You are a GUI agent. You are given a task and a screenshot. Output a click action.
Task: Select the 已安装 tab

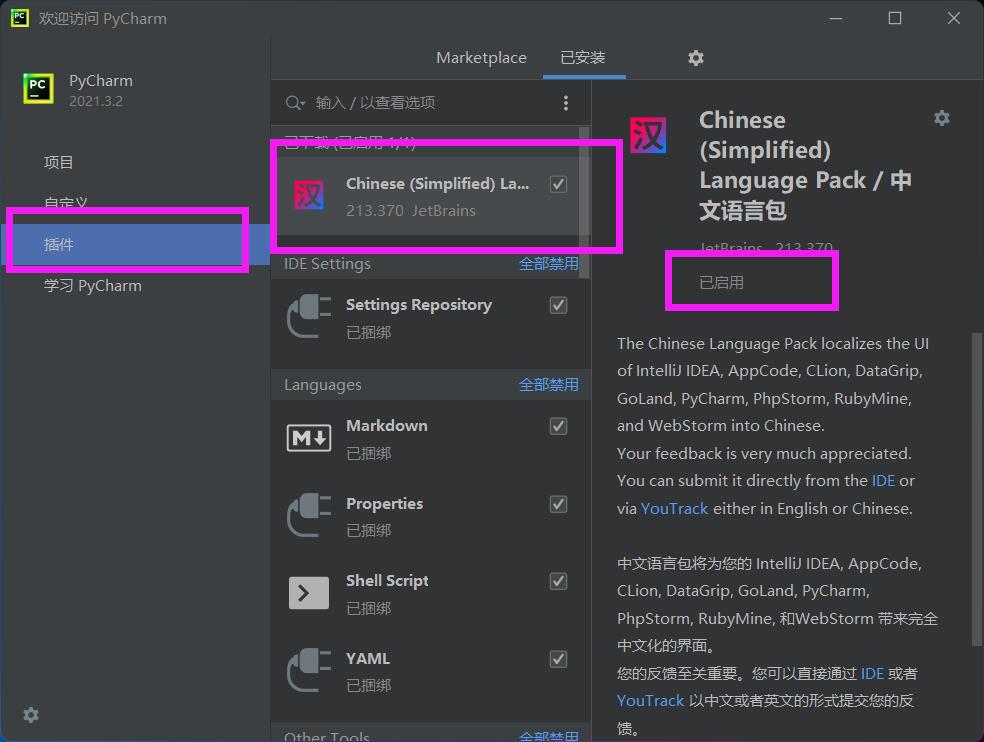click(583, 58)
